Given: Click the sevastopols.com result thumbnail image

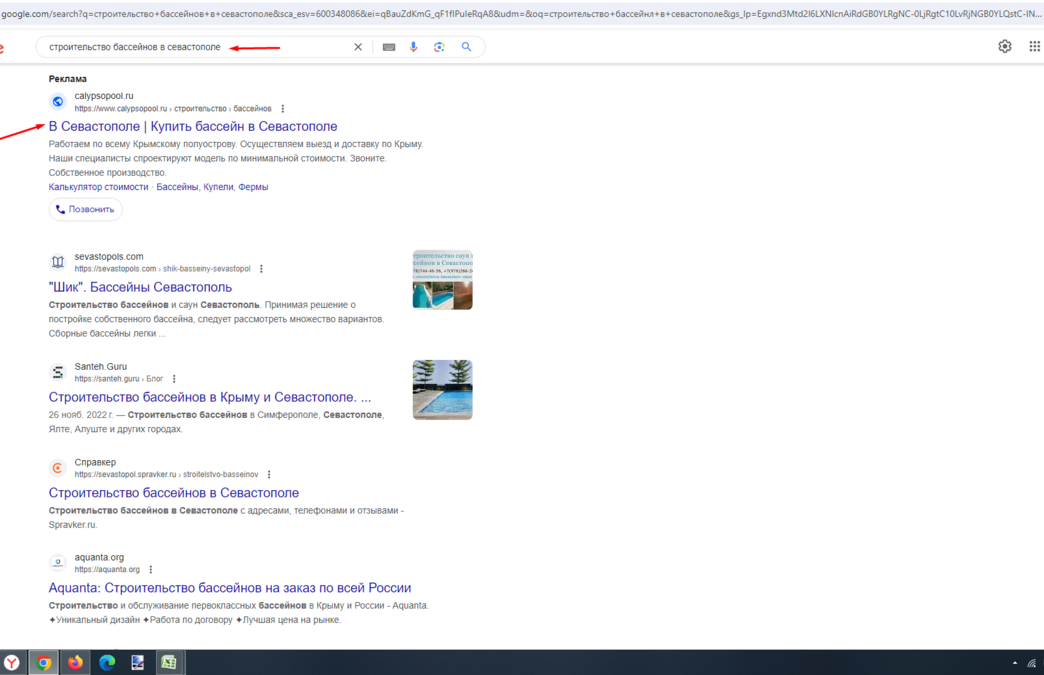Looking at the screenshot, I should click(x=443, y=280).
